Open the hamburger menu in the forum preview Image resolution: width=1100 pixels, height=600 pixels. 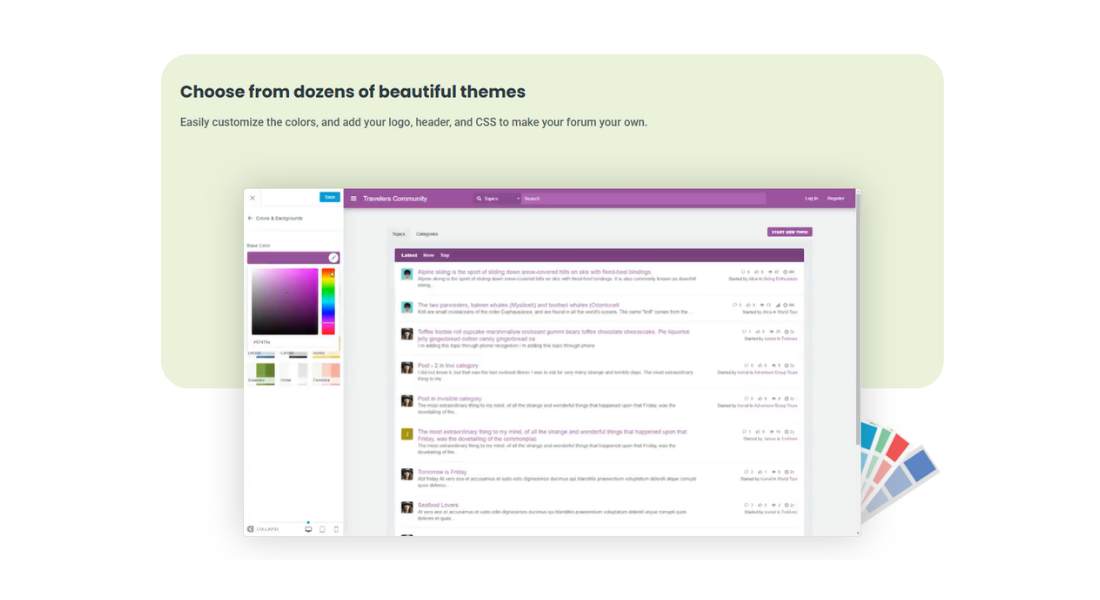tap(354, 198)
